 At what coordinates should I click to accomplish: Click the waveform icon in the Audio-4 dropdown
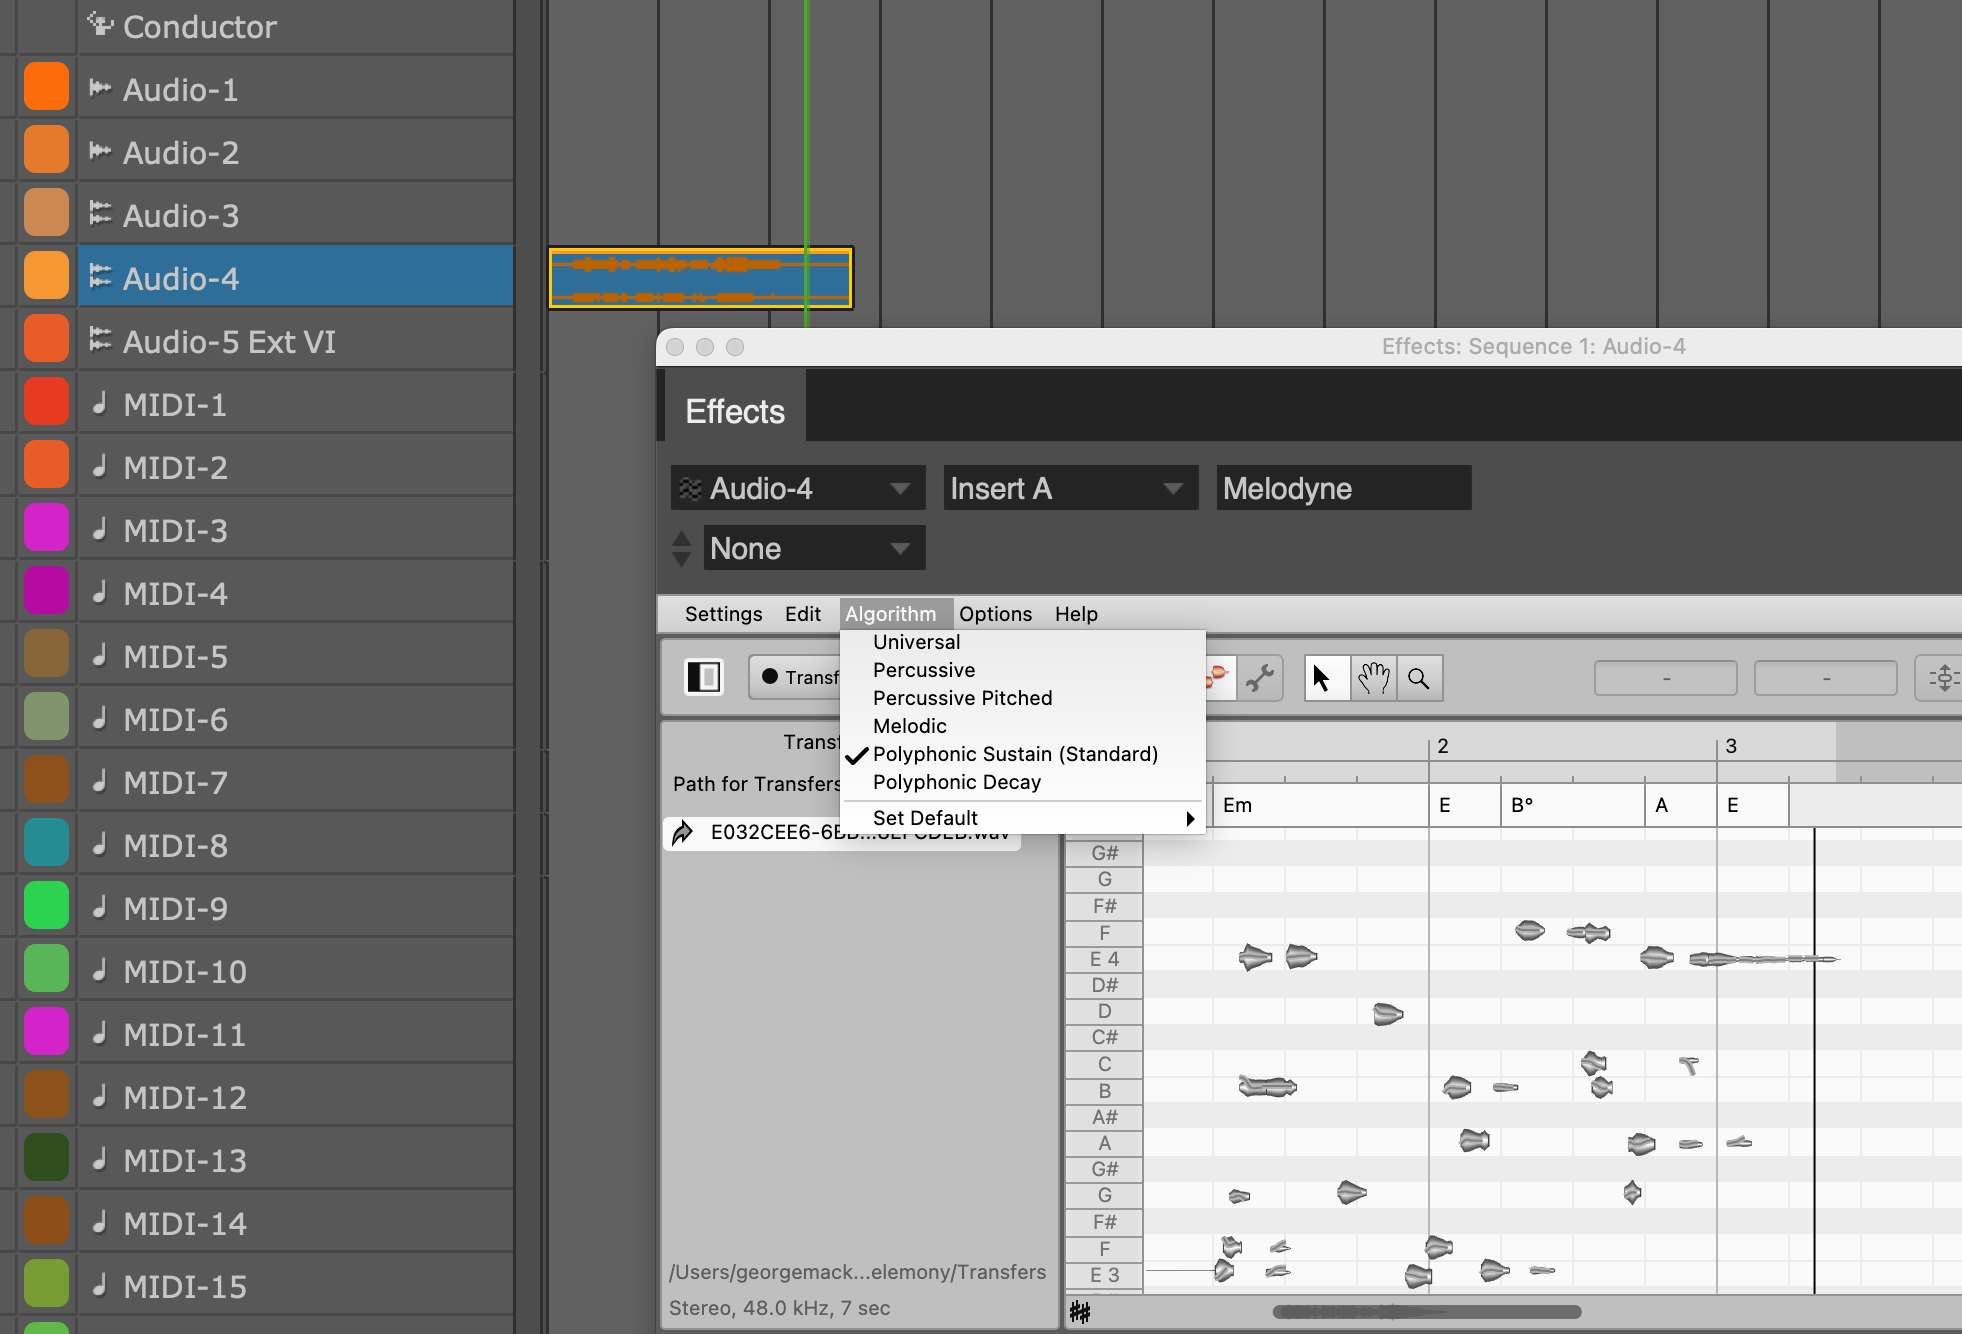click(690, 488)
